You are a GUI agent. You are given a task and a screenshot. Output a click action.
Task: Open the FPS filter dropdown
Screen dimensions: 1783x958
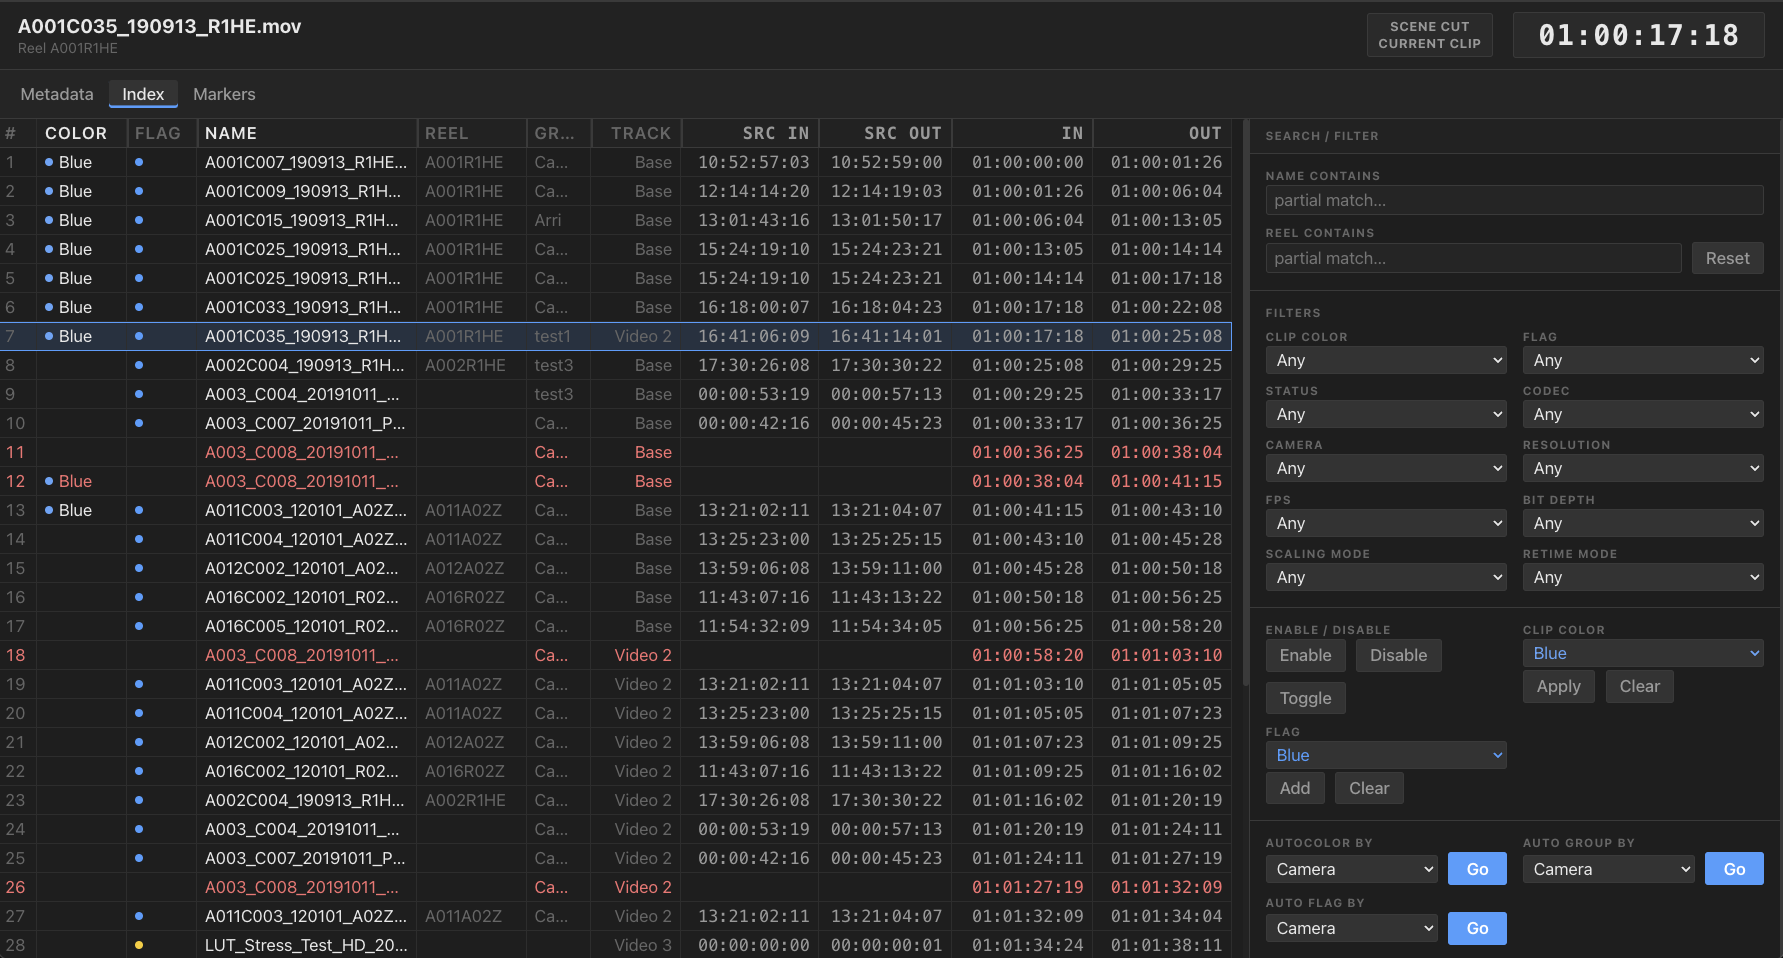[1386, 523]
